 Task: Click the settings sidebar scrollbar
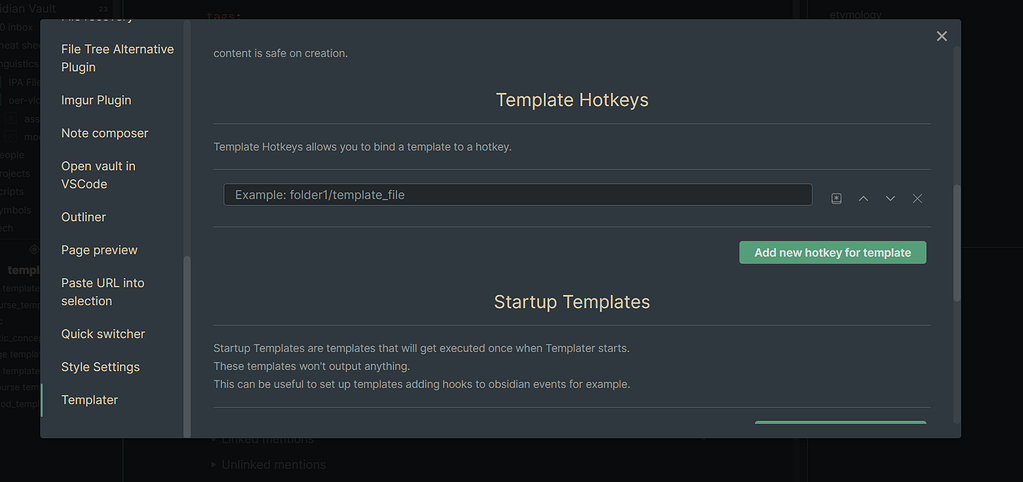(187, 346)
